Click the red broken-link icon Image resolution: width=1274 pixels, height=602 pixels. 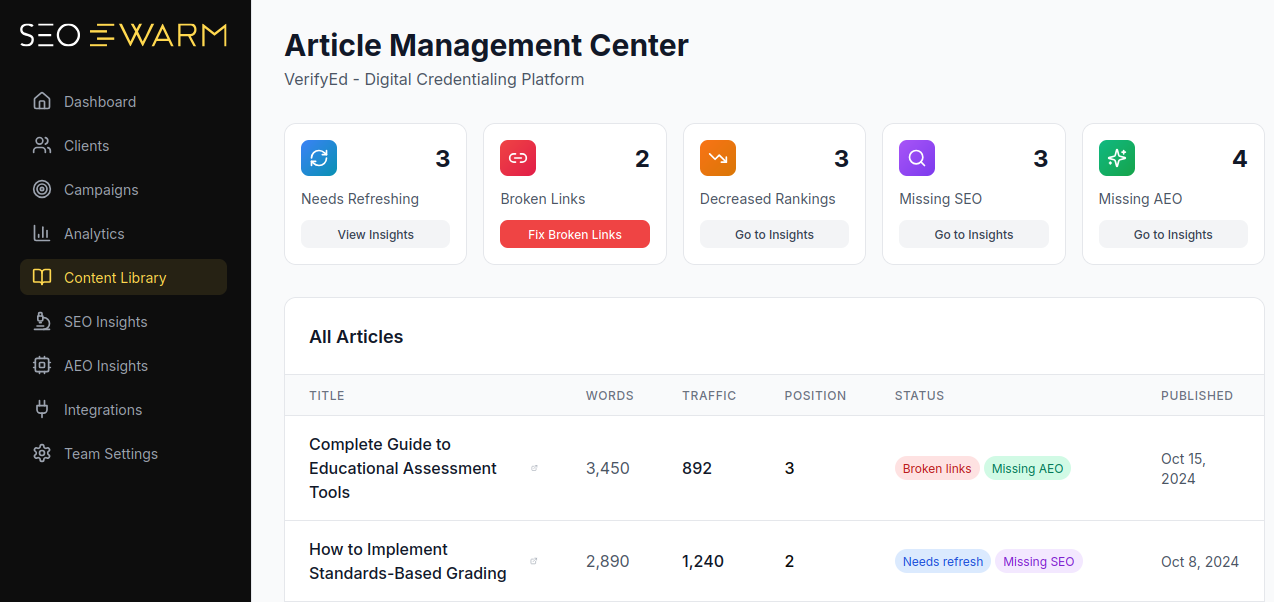517,158
